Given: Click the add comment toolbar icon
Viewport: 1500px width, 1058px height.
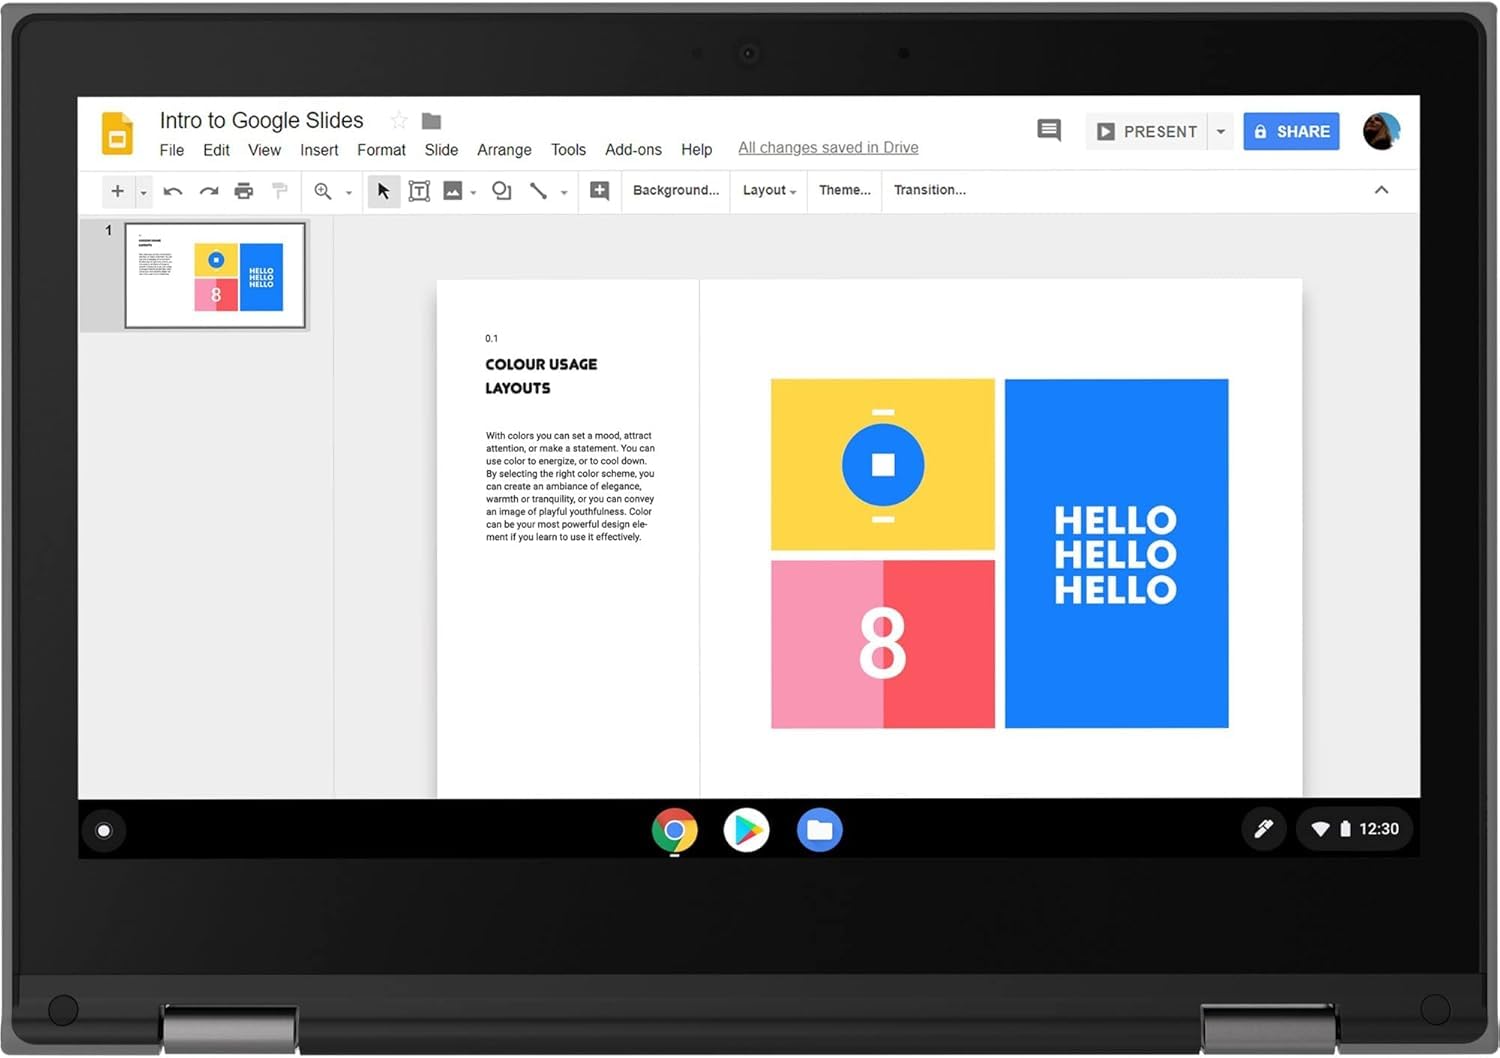Looking at the screenshot, I should click(x=599, y=191).
